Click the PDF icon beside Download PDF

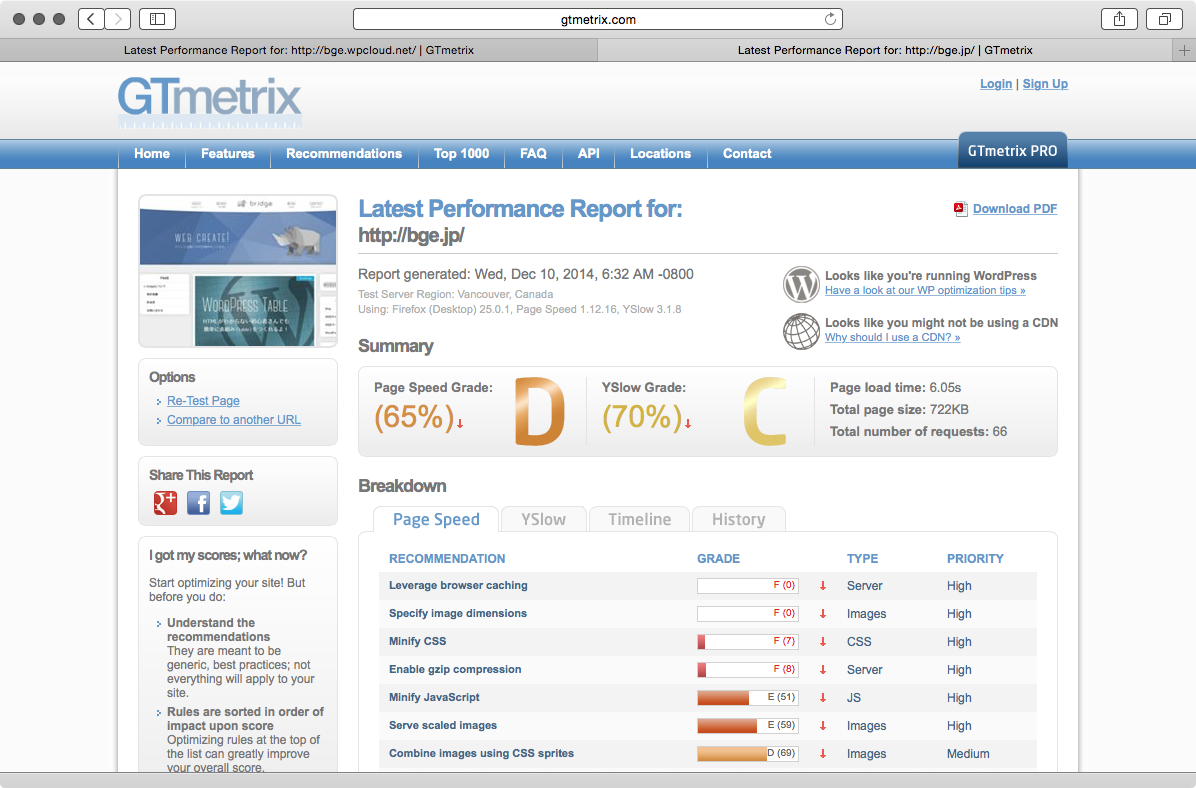[960, 209]
